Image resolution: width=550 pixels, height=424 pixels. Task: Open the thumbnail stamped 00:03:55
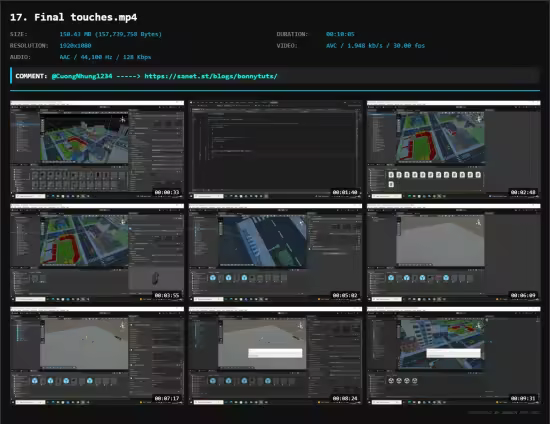tap(97, 253)
